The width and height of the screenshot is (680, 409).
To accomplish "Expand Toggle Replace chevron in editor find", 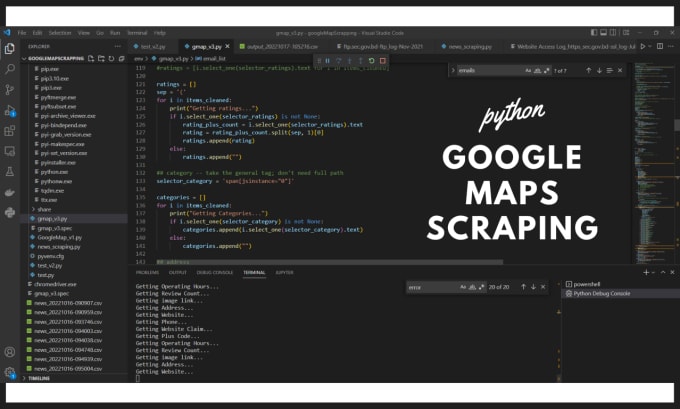I will [x=453, y=70].
